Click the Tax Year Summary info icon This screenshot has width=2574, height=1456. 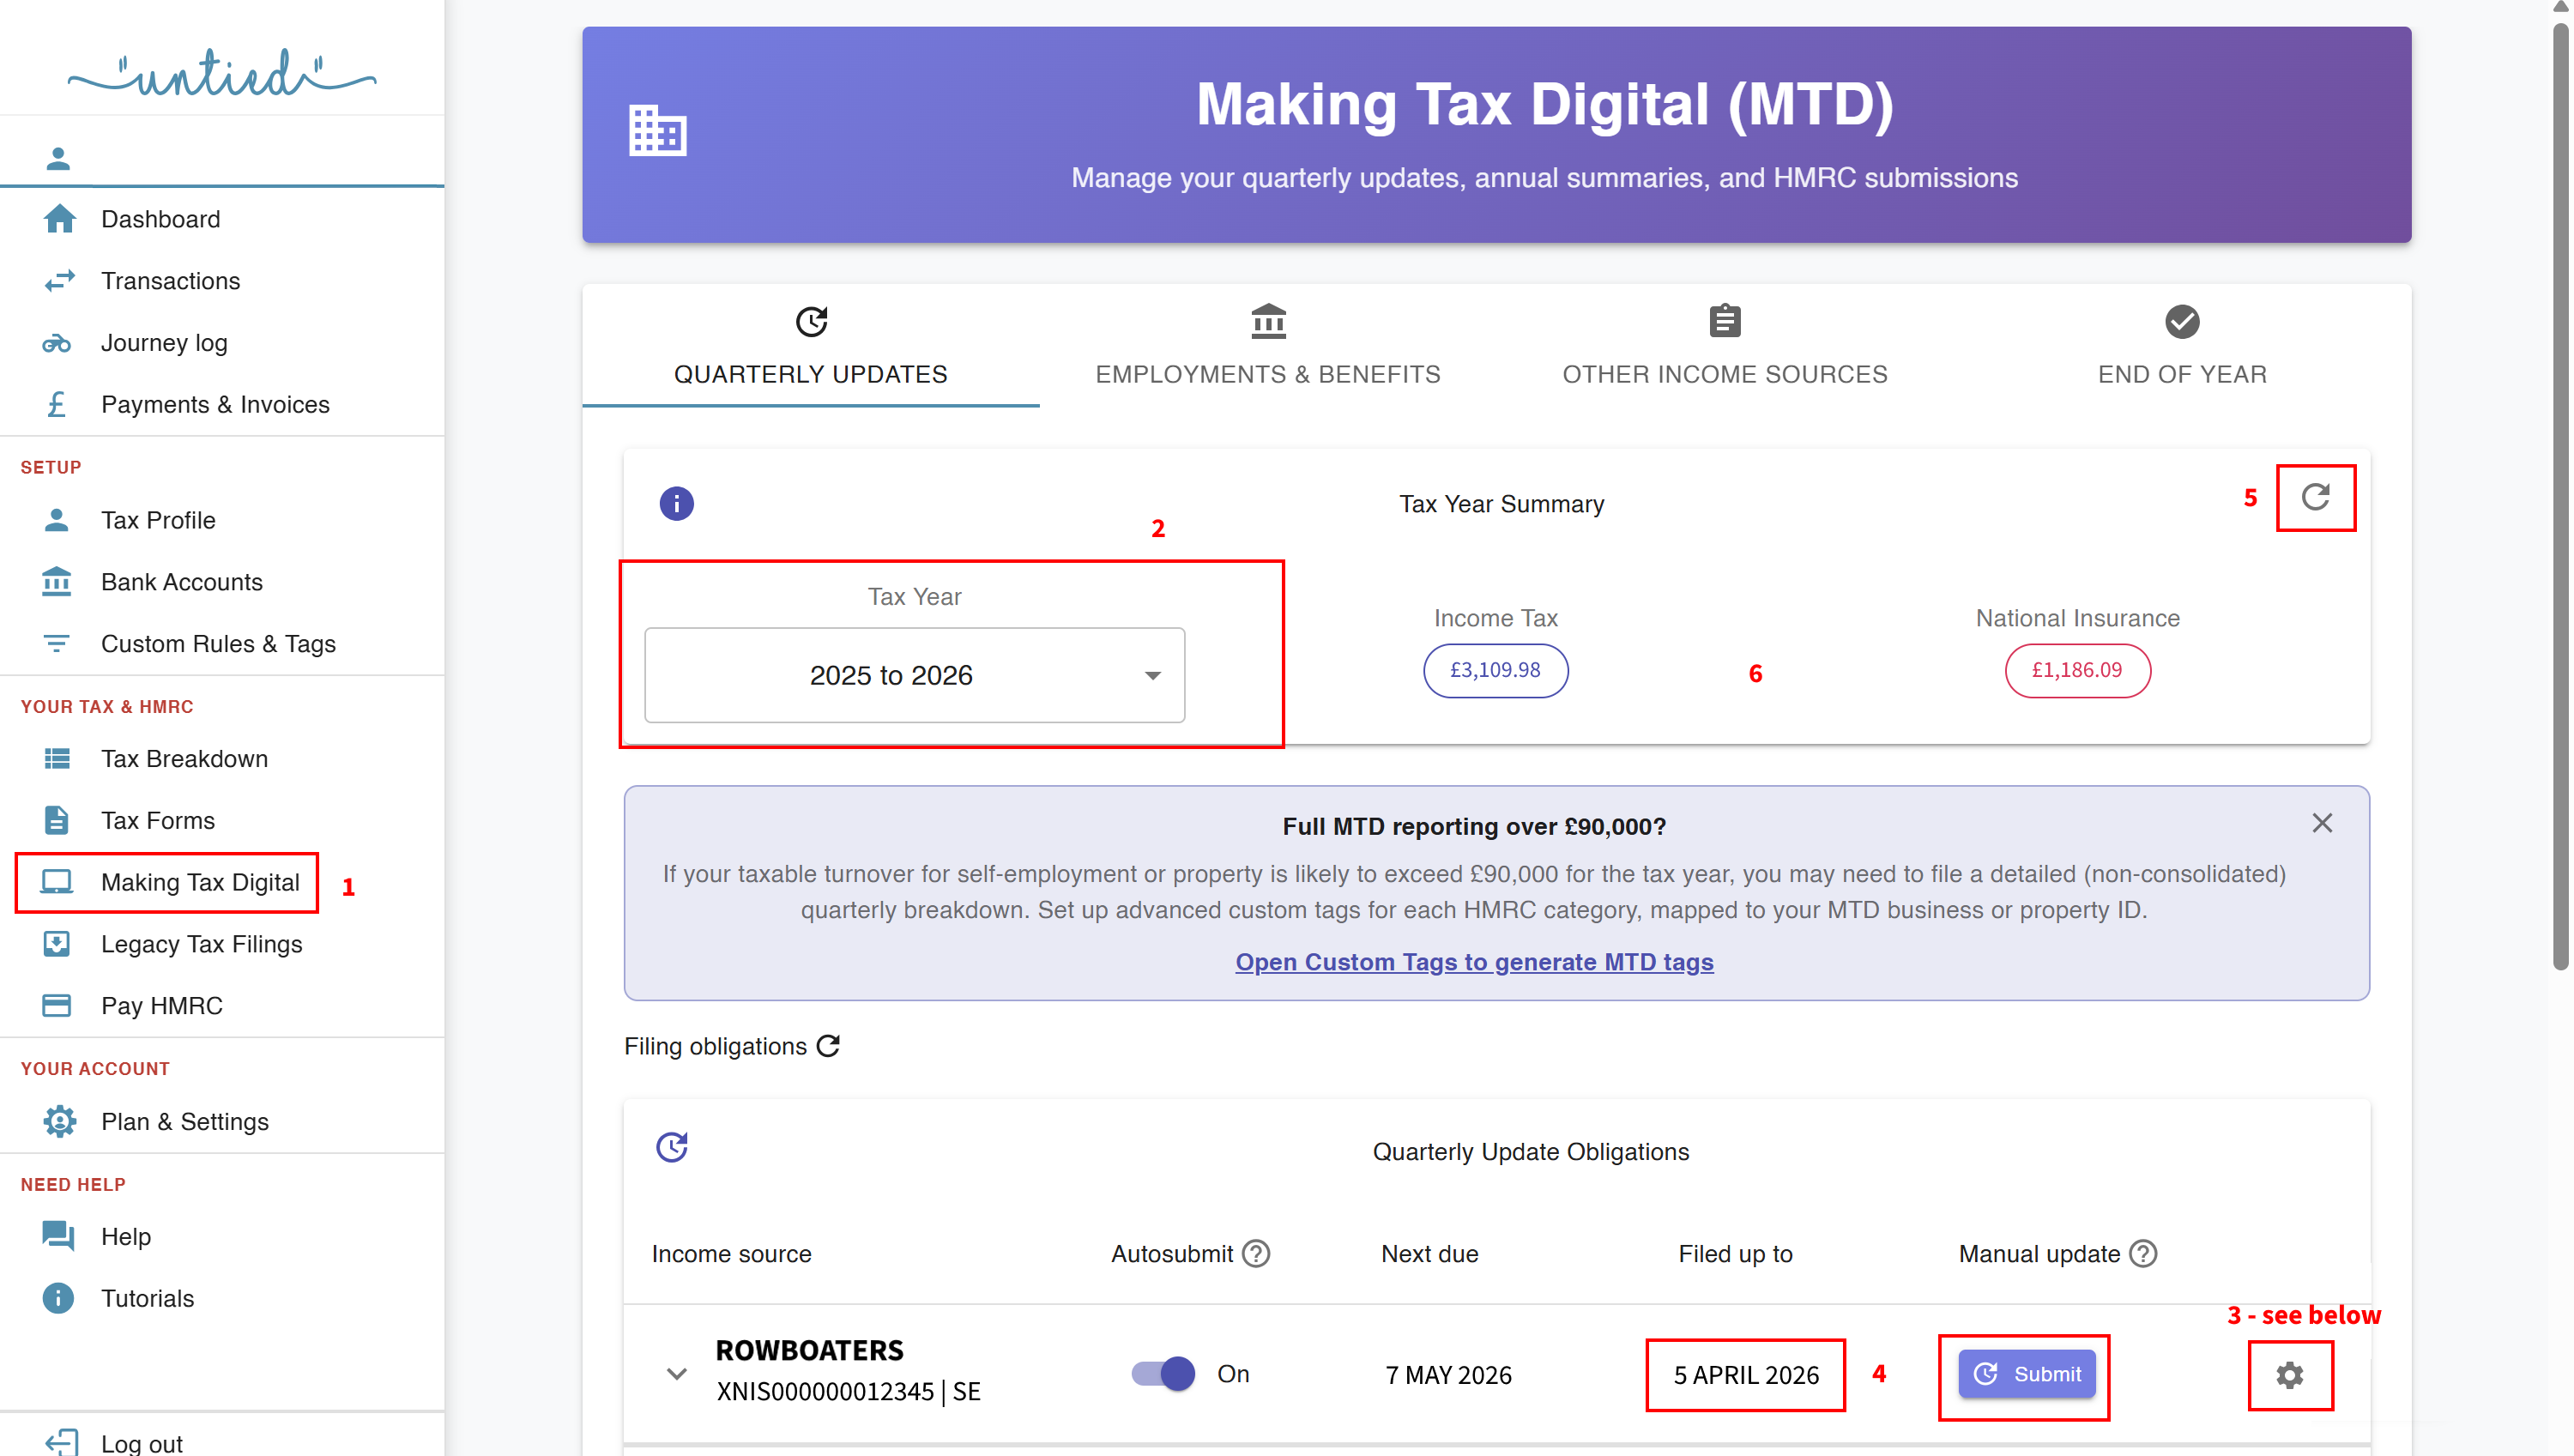pos(676,503)
